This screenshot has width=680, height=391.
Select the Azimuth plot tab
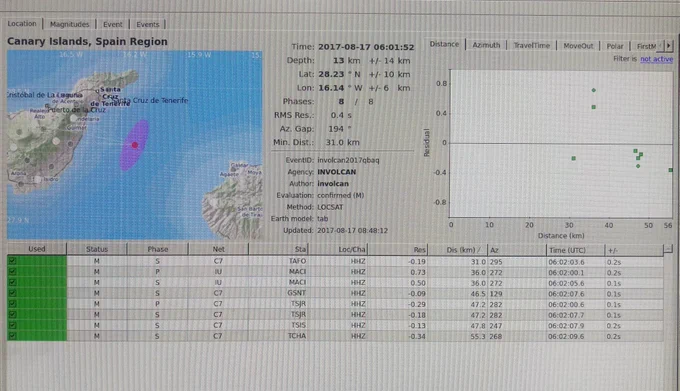coord(486,45)
